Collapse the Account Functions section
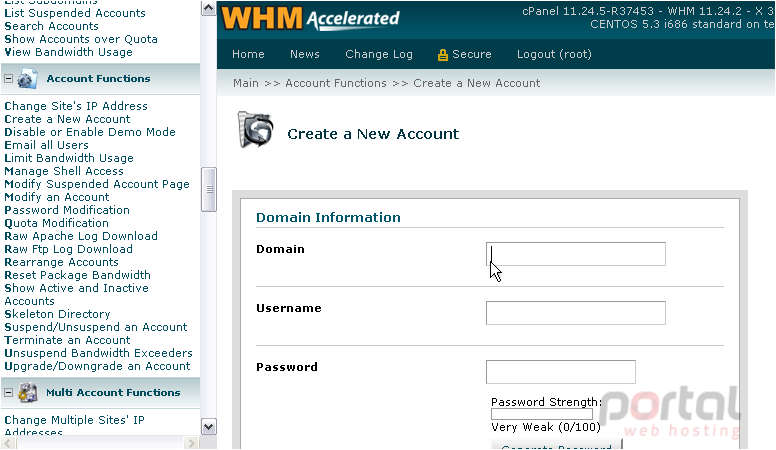 (x=8, y=79)
